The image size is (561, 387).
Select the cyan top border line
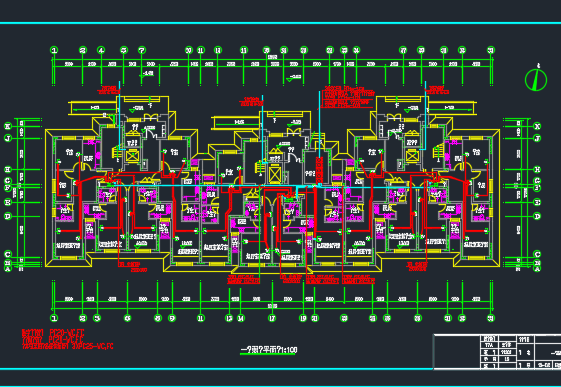[x=280, y=23]
